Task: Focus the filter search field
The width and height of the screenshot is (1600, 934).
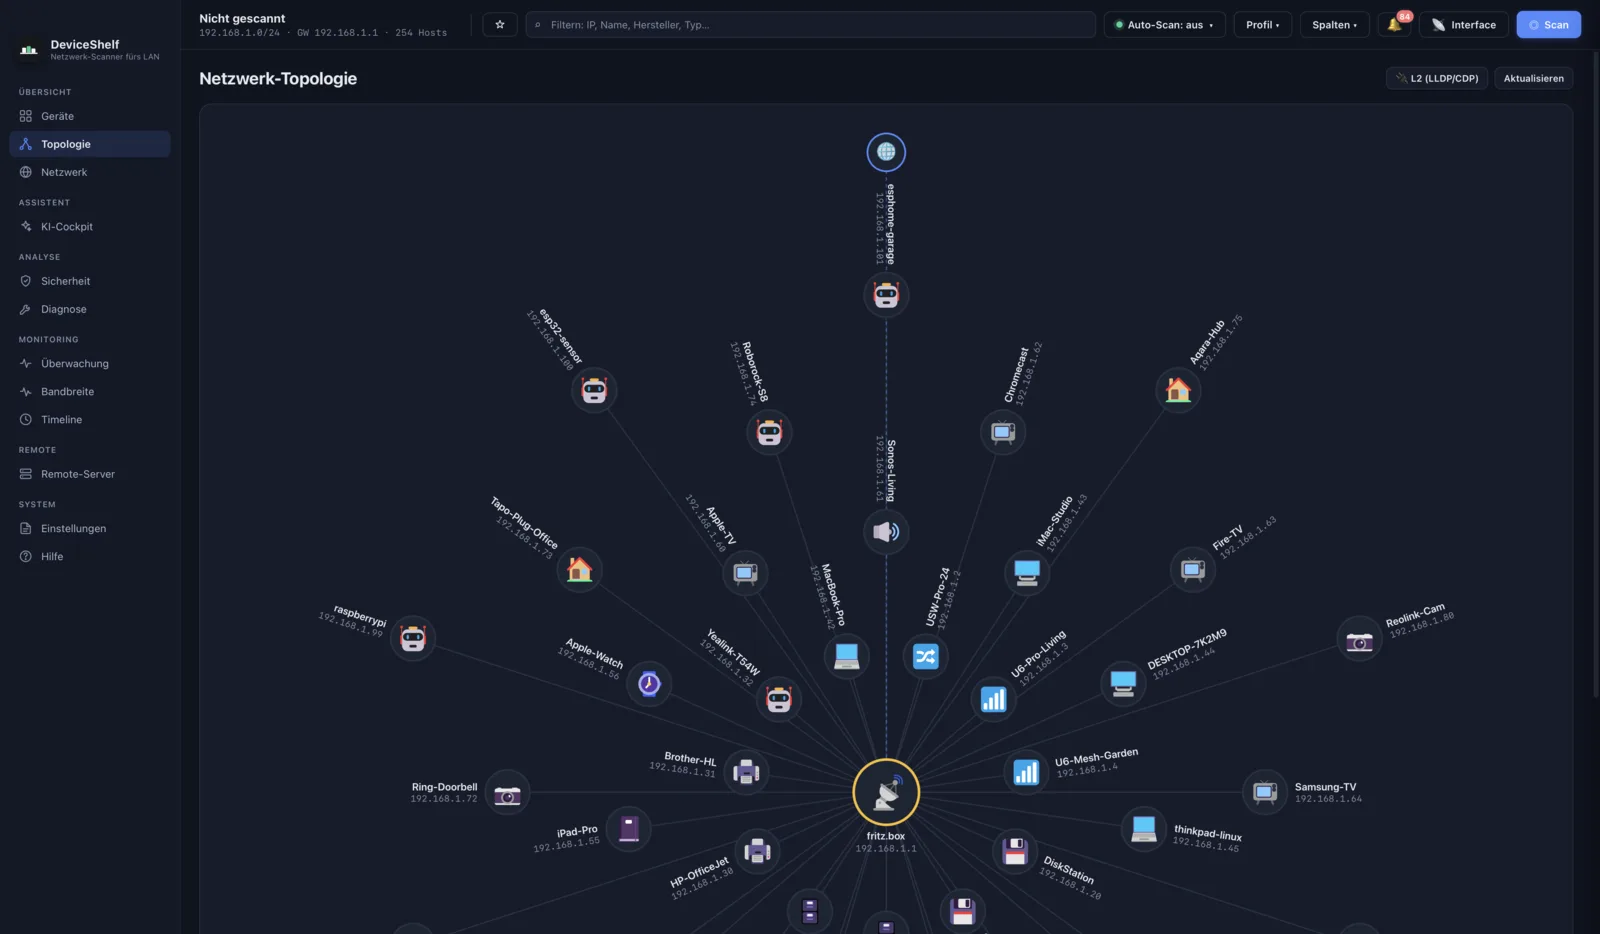Action: point(810,25)
